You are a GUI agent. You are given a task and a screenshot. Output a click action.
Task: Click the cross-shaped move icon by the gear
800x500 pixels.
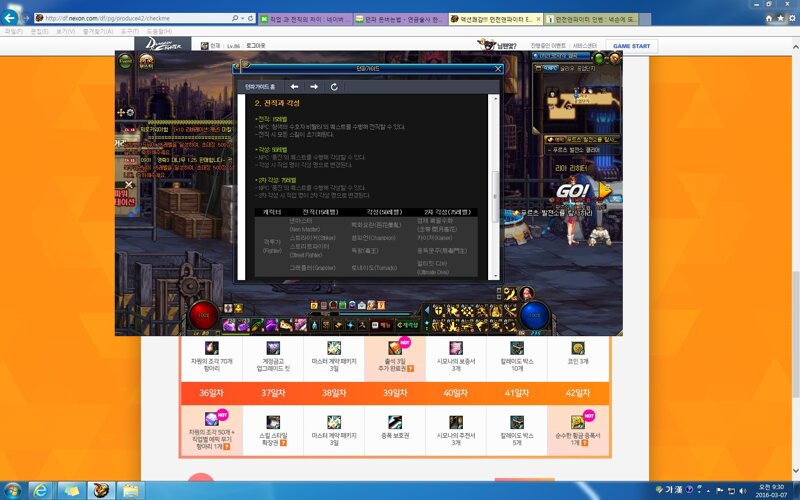tap(121, 112)
